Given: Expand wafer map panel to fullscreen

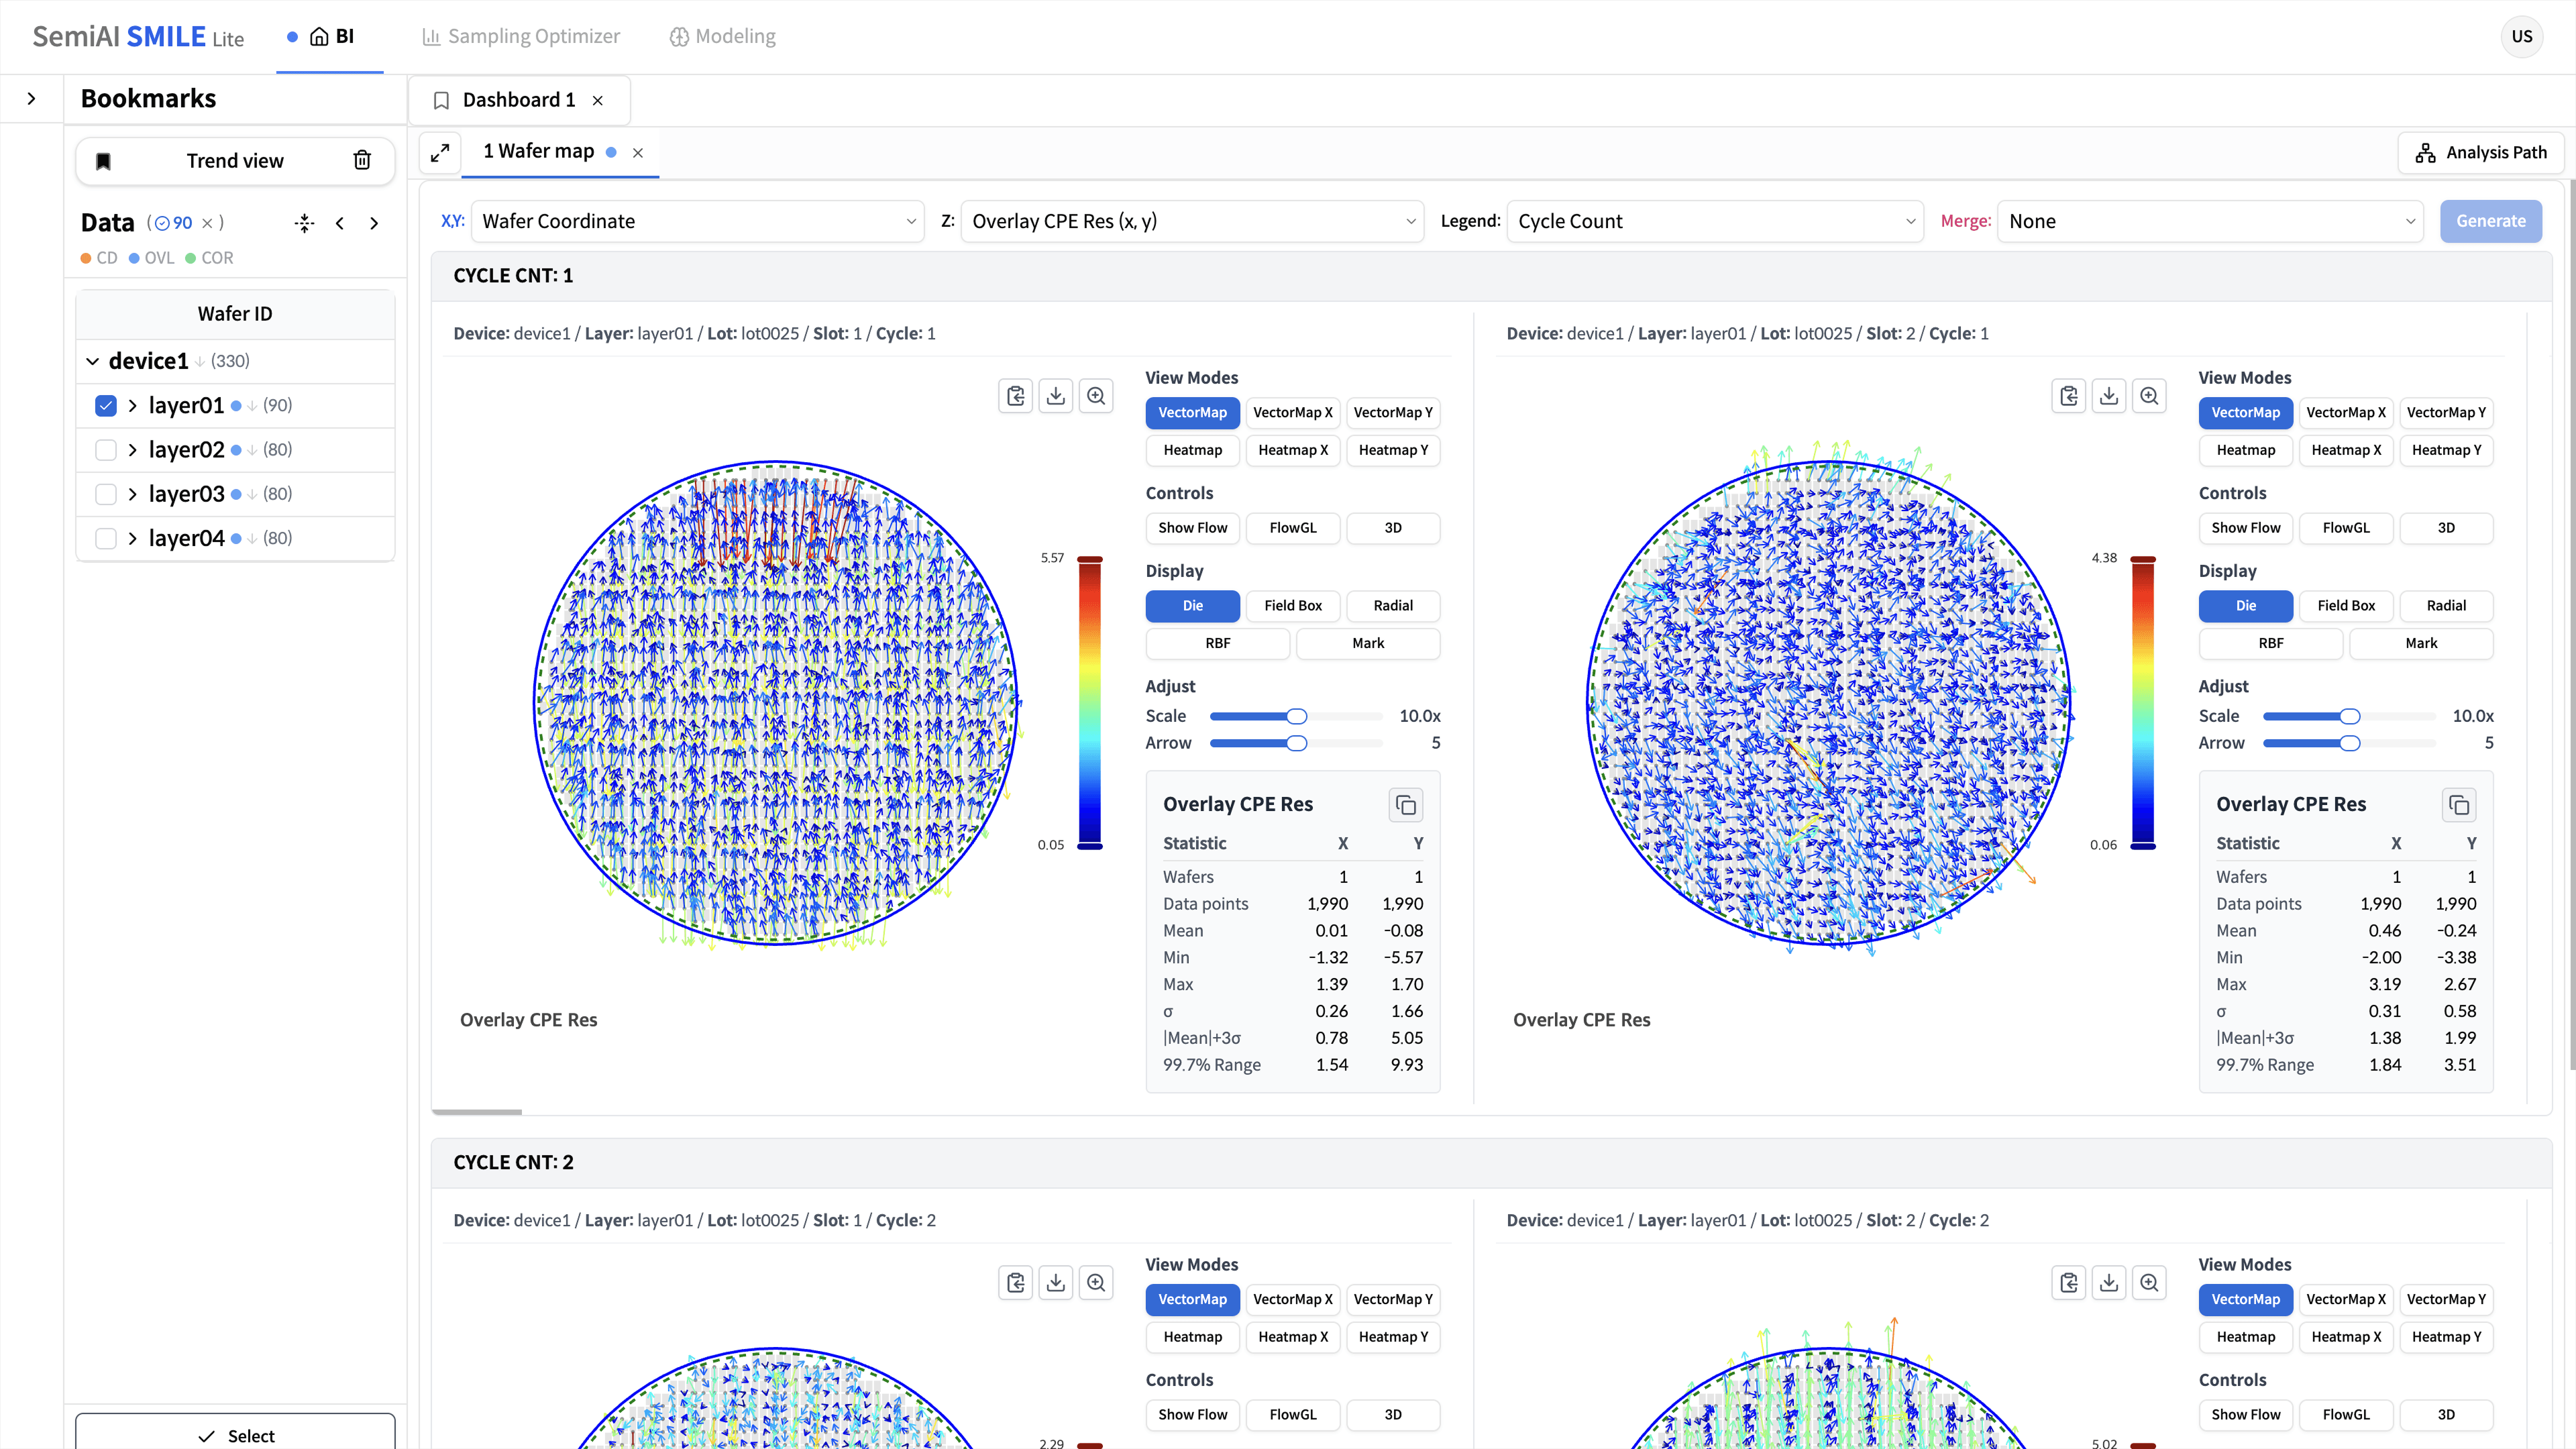Looking at the screenshot, I should 440,153.
